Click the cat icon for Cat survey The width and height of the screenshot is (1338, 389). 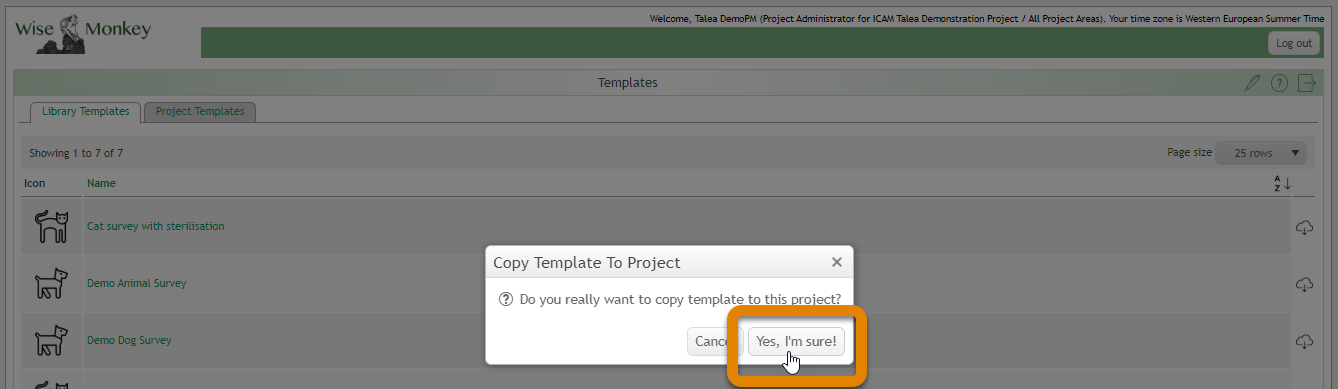[51, 227]
